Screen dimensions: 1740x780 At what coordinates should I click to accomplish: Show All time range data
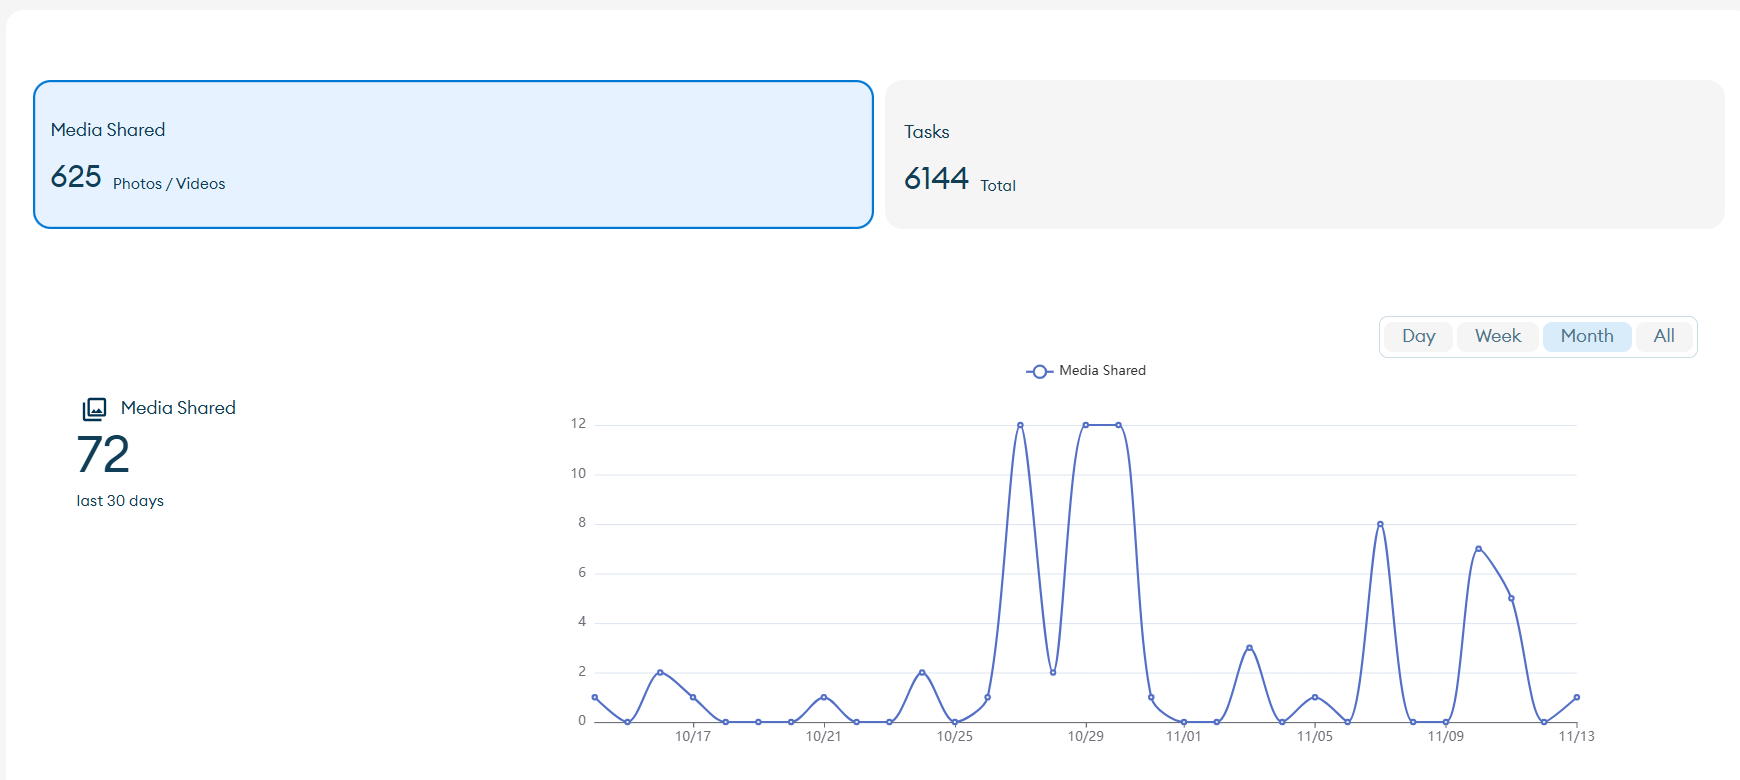pos(1663,336)
